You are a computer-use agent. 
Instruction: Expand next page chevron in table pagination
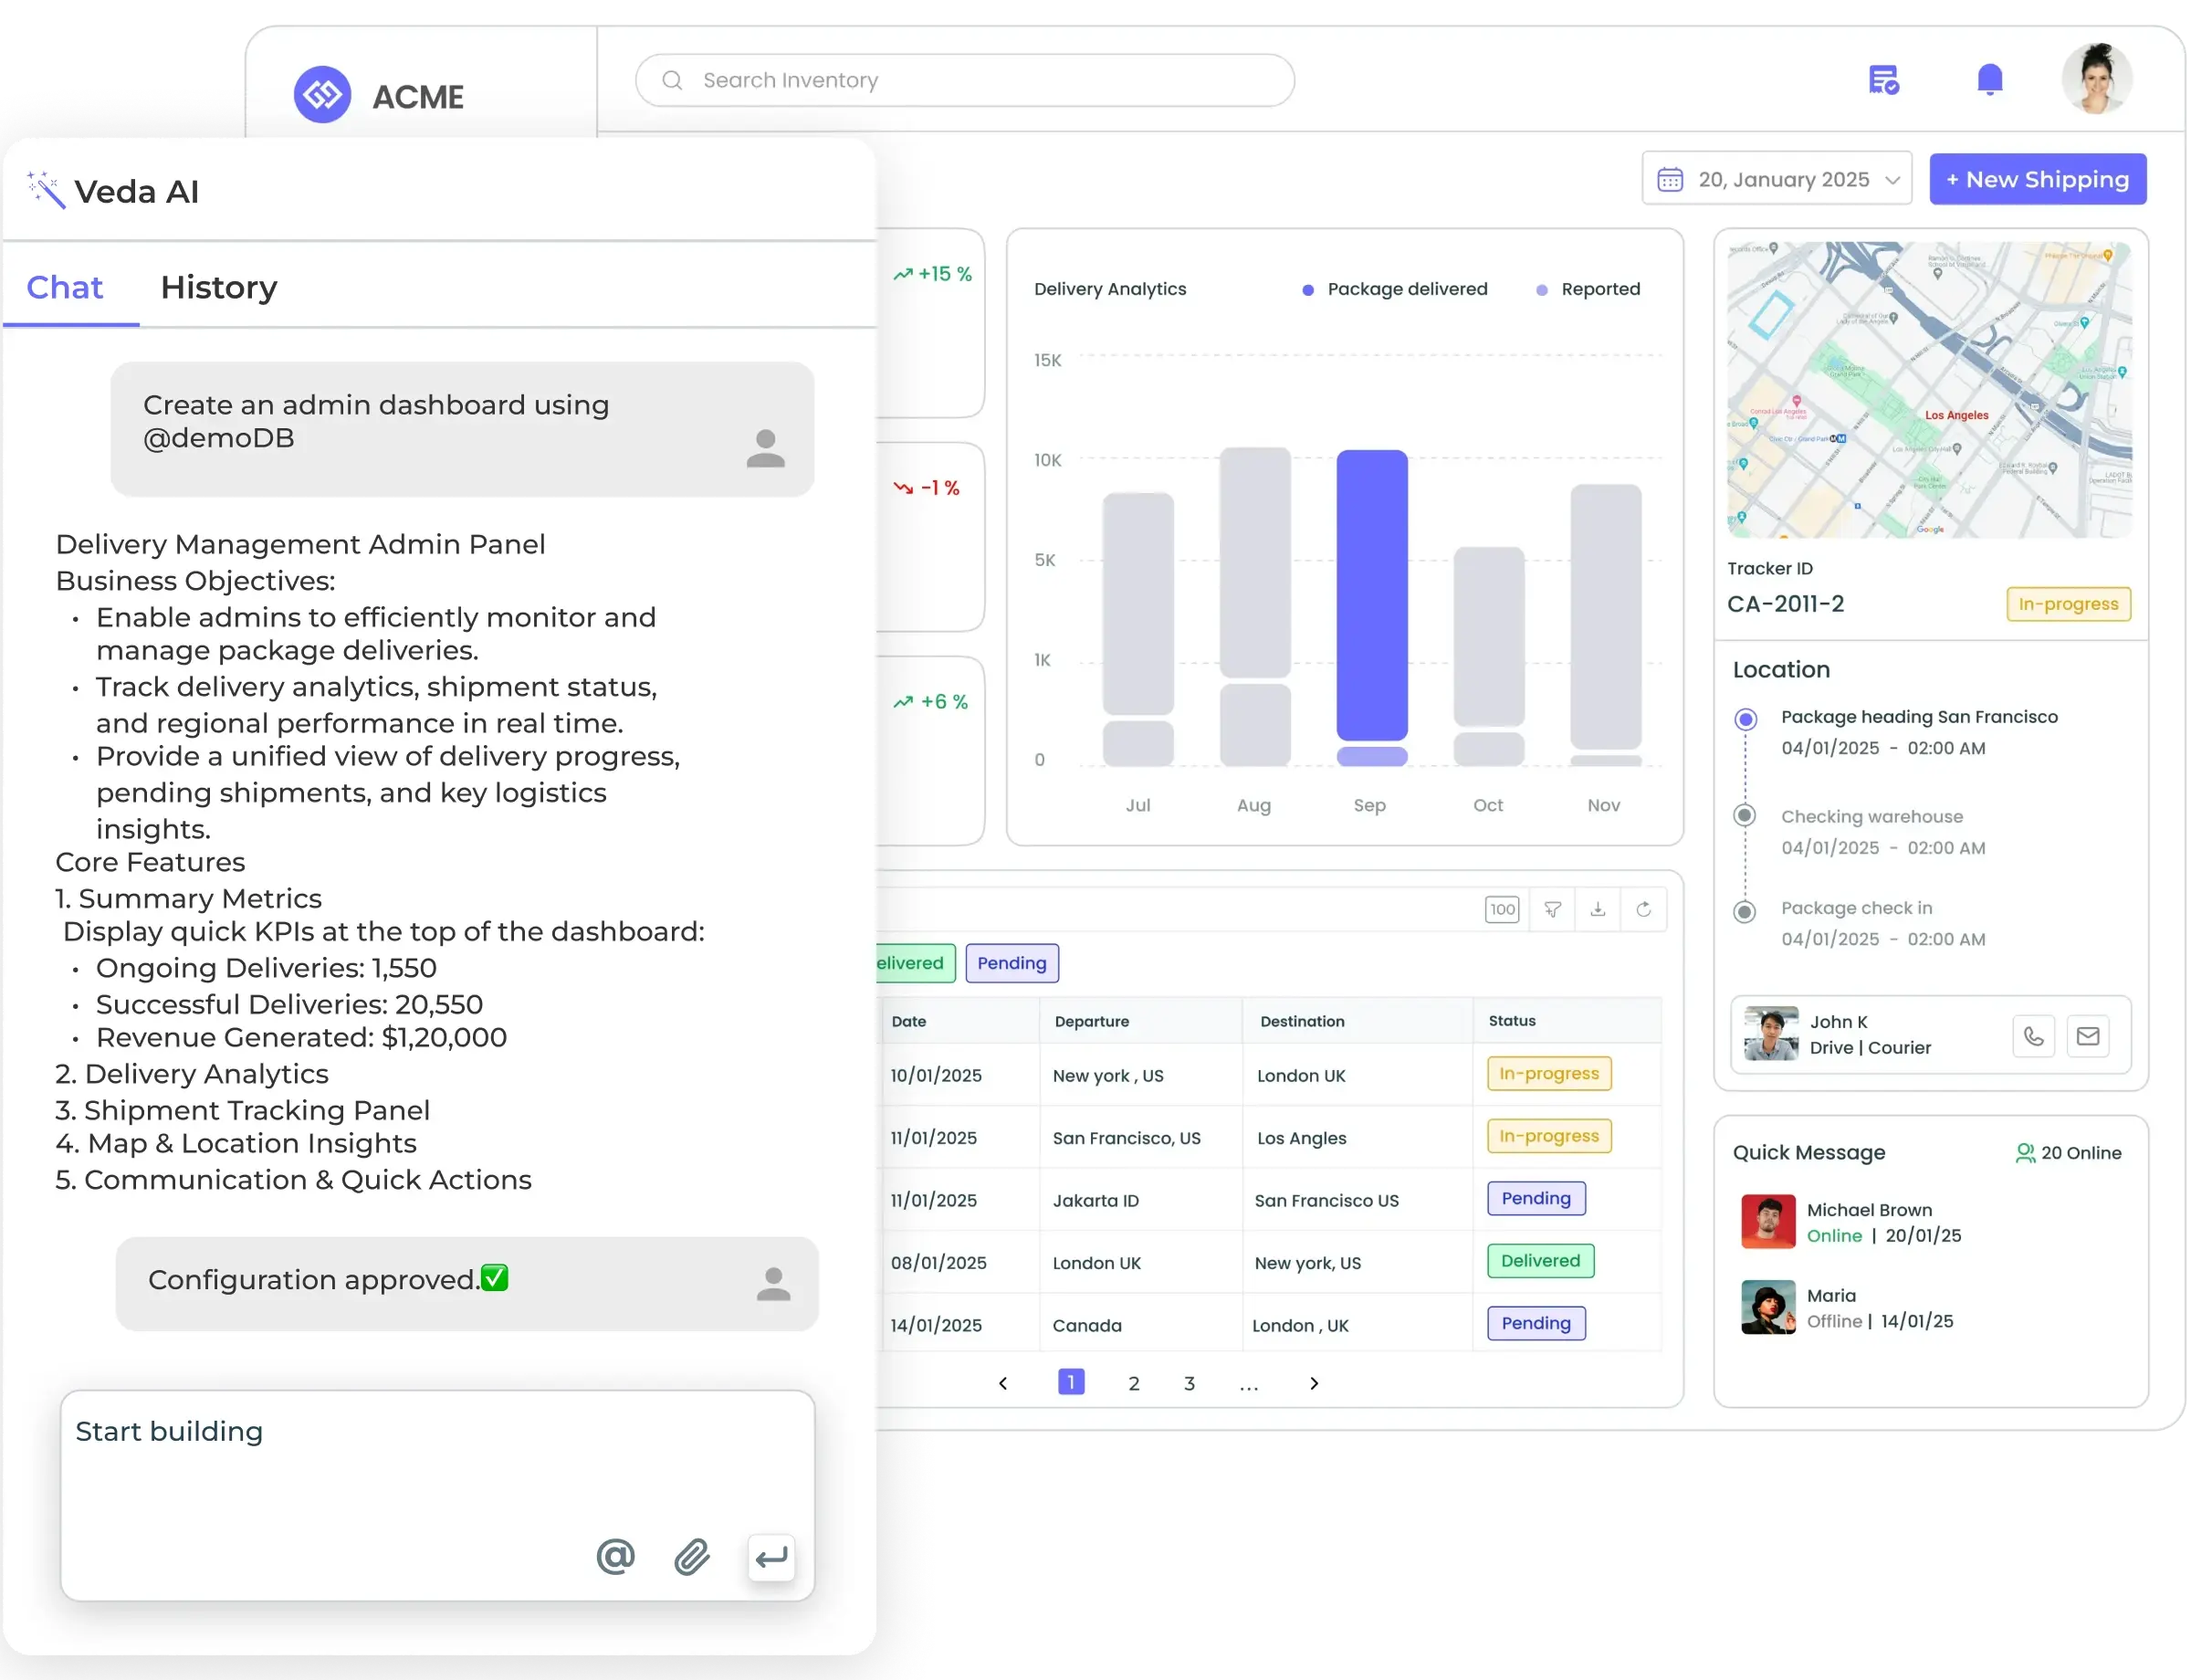coord(1314,1382)
